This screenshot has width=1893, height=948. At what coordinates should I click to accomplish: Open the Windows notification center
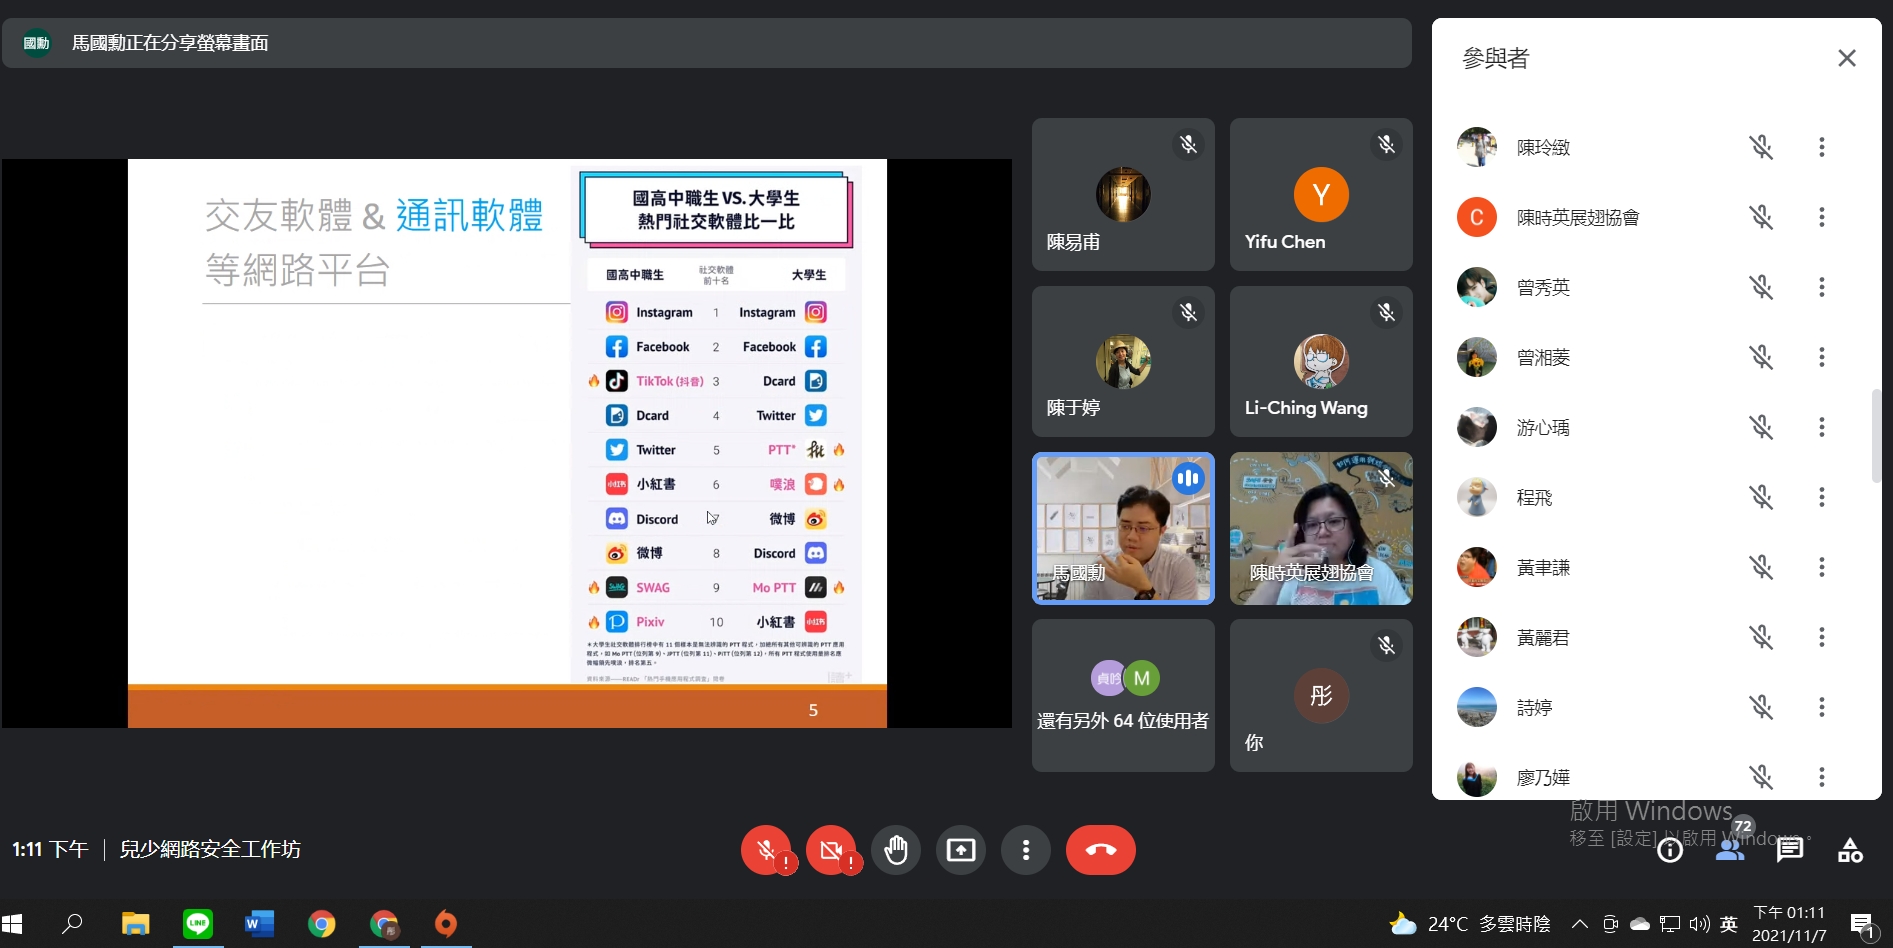click(1863, 925)
